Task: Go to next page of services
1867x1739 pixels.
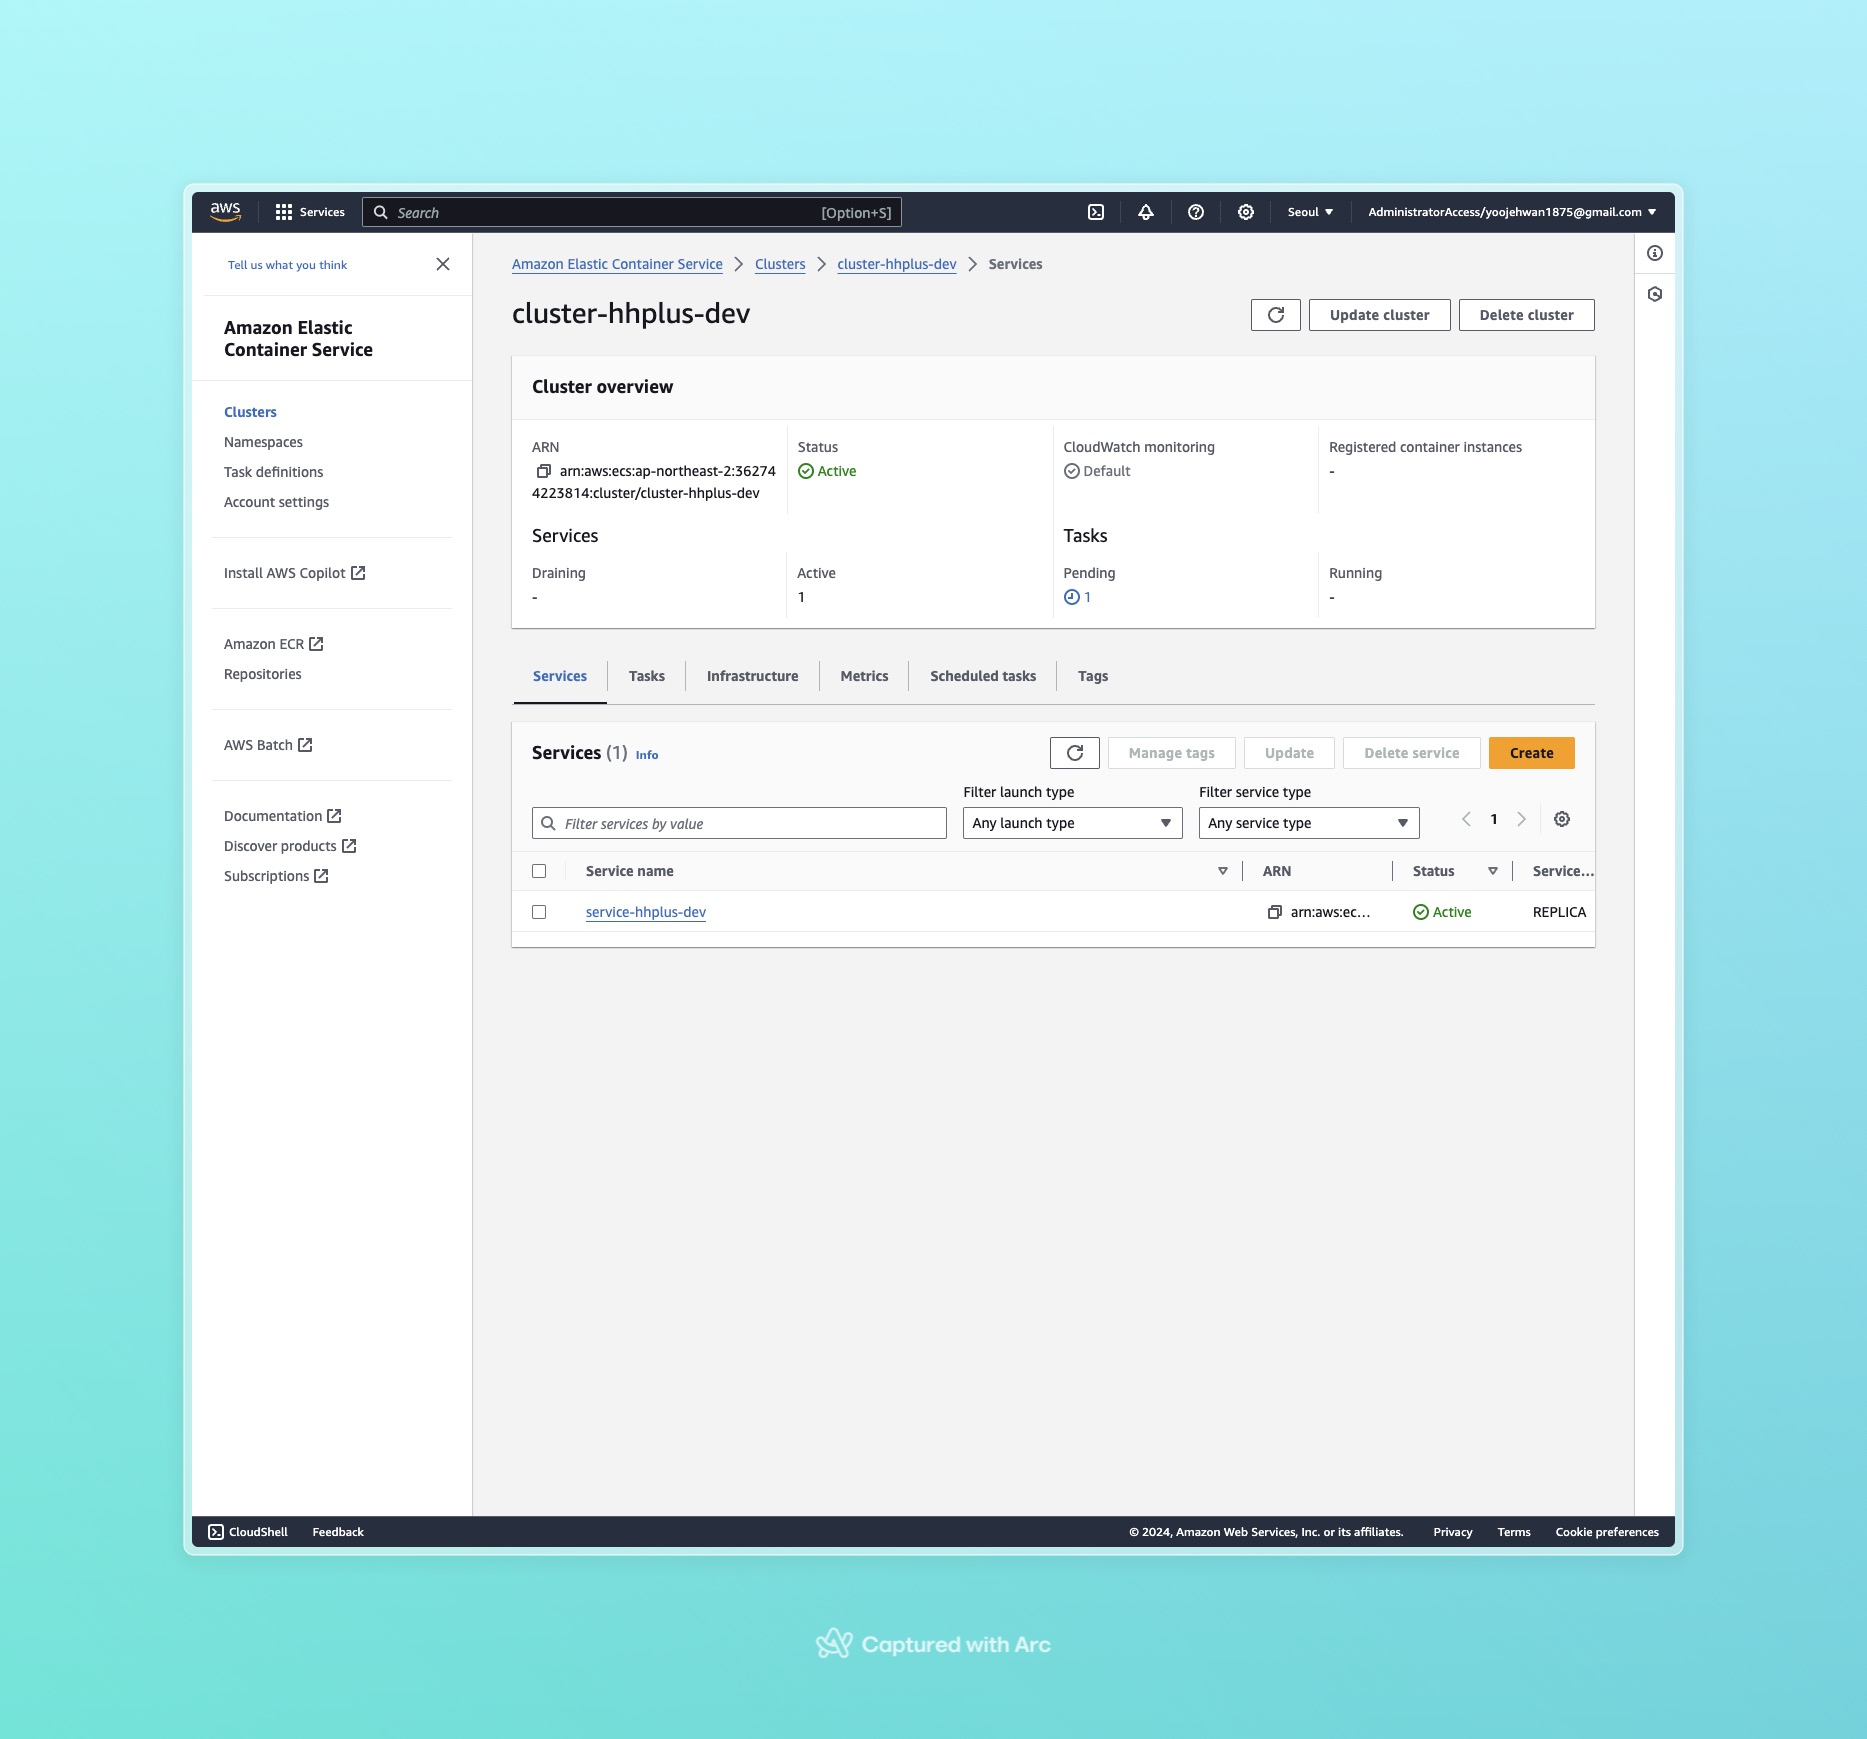Action: point(1522,819)
